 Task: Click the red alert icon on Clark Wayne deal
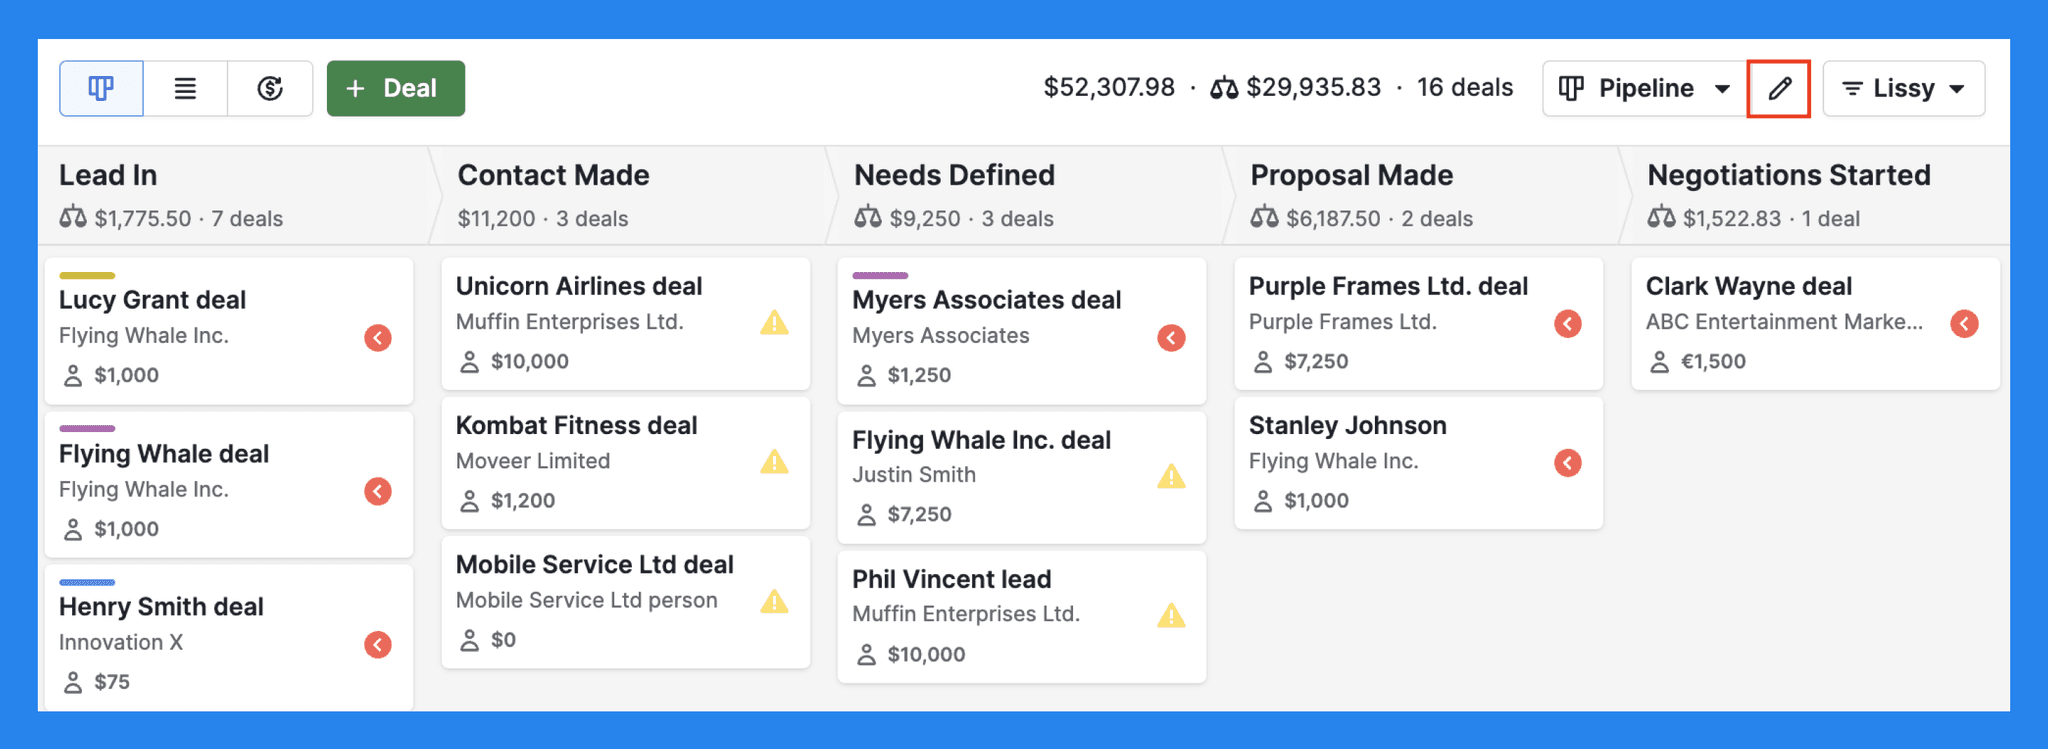(1963, 323)
